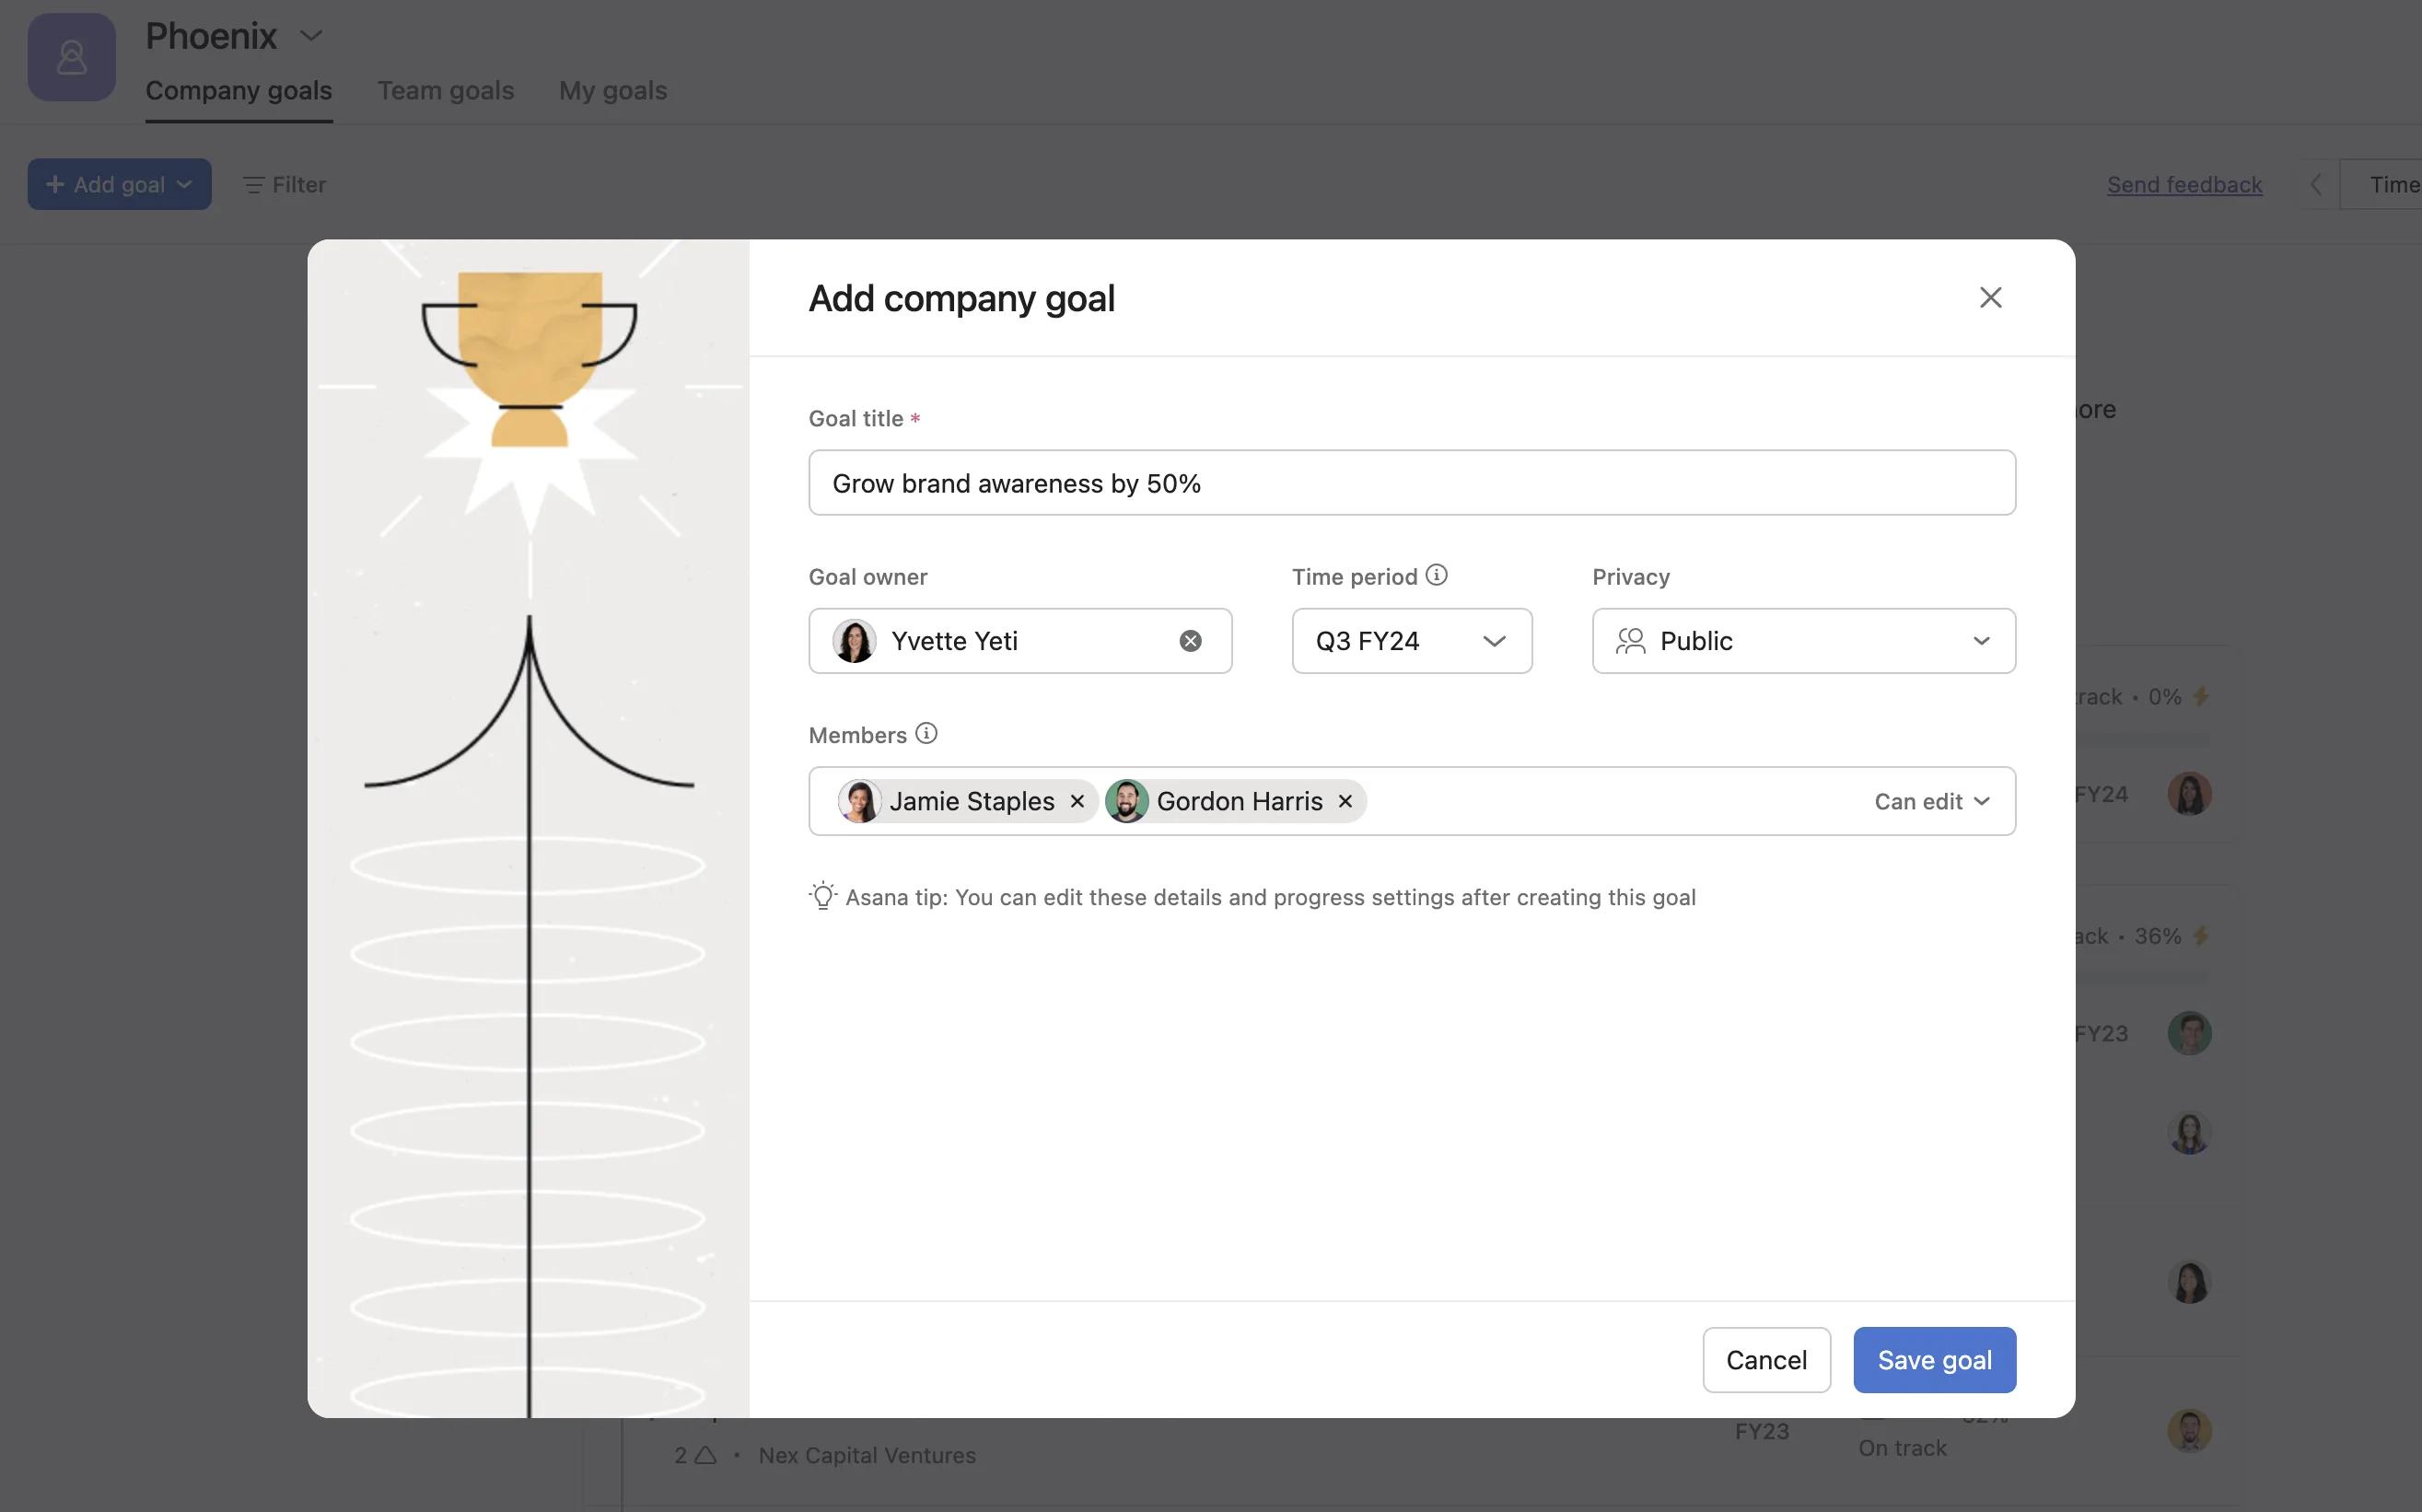Click the Save goal button
The height and width of the screenshot is (1512, 2422).
tap(1933, 1359)
